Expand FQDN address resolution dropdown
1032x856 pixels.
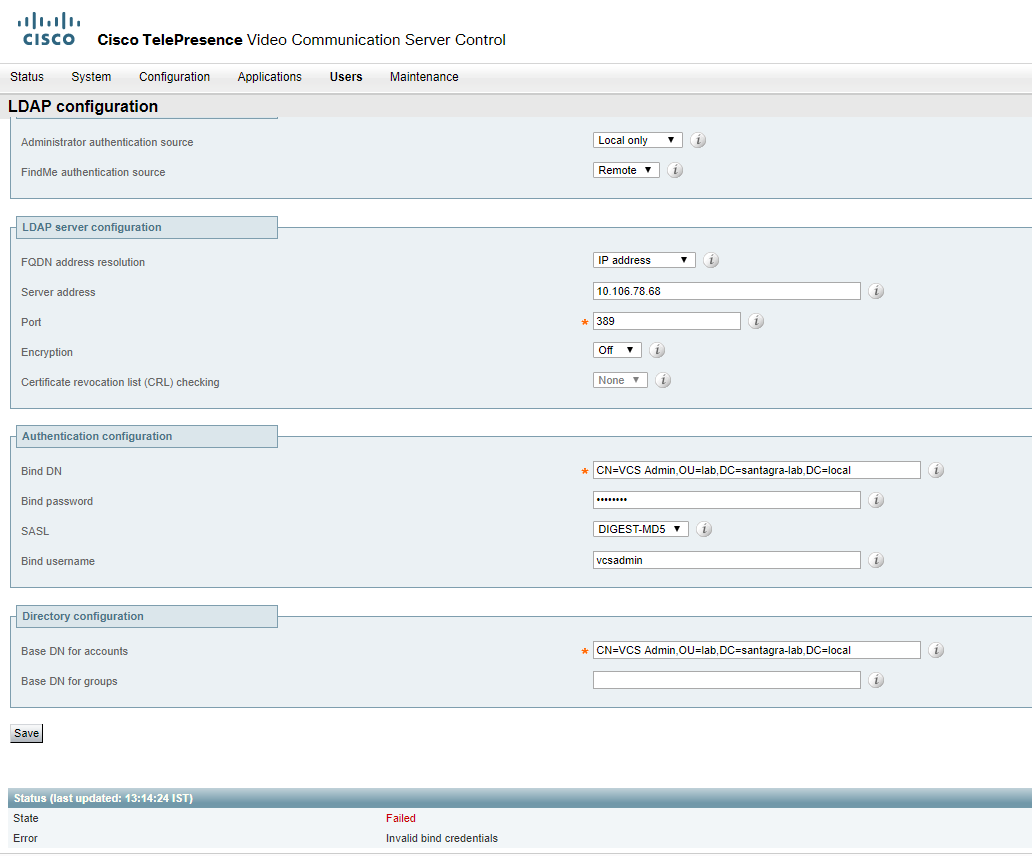(644, 261)
